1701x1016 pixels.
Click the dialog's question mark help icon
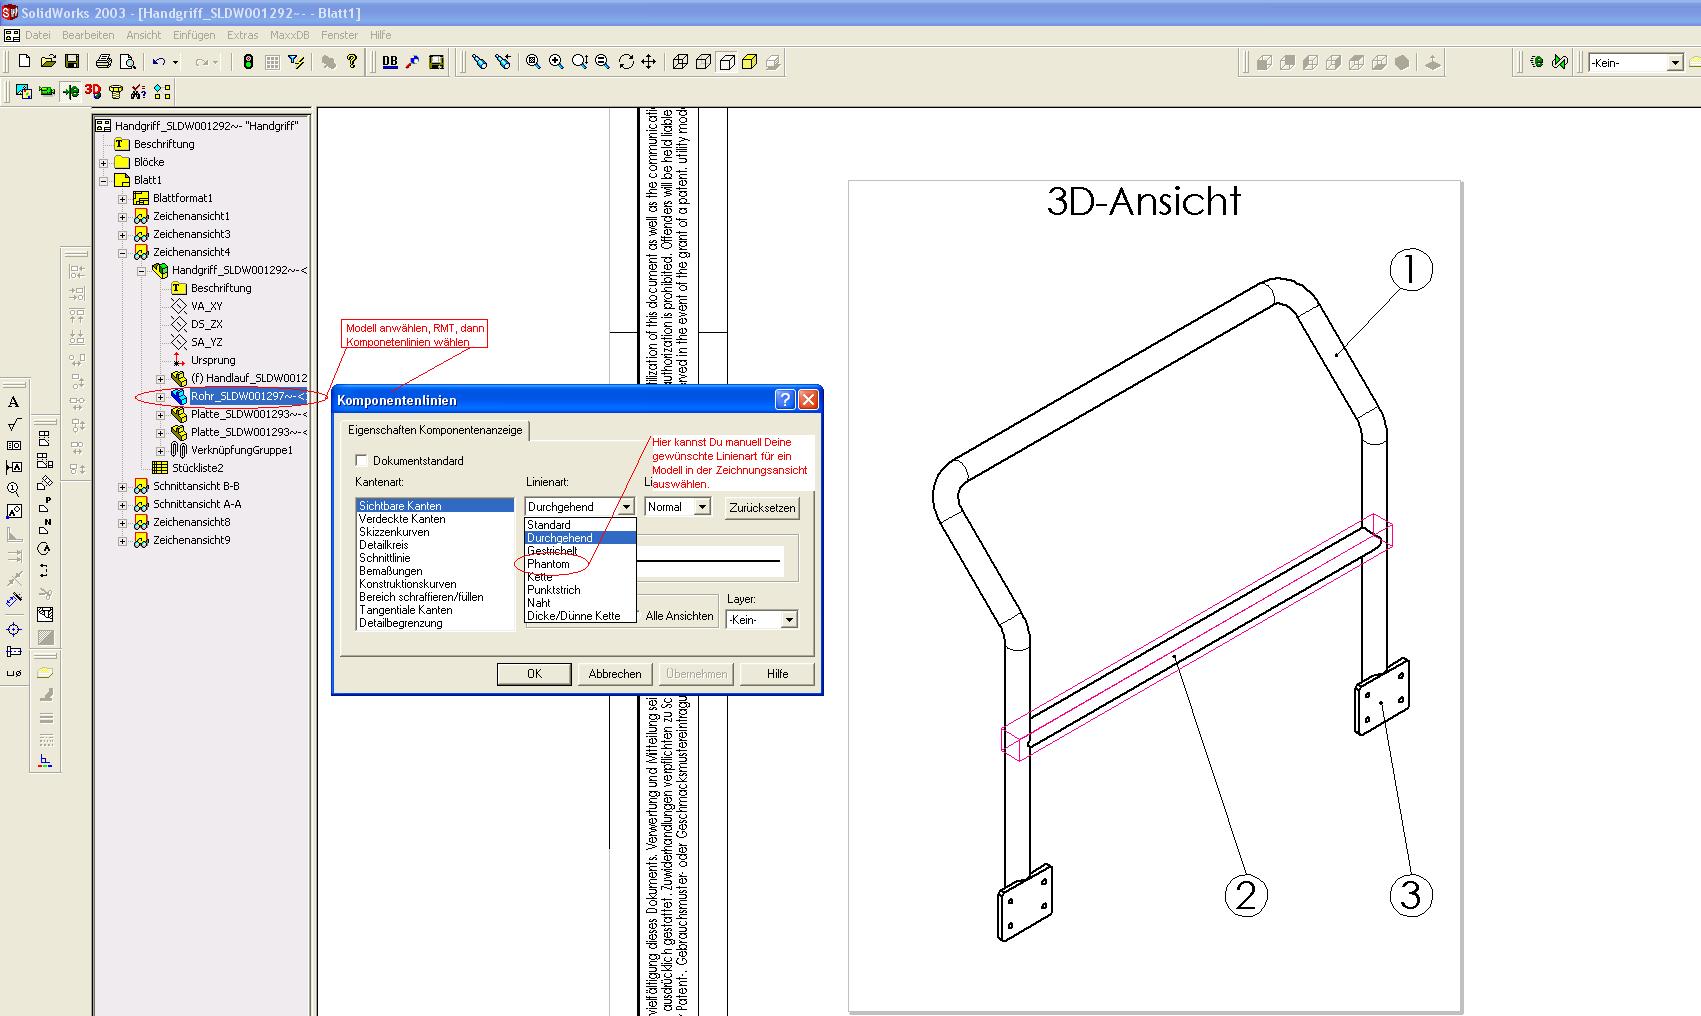click(785, 400)
